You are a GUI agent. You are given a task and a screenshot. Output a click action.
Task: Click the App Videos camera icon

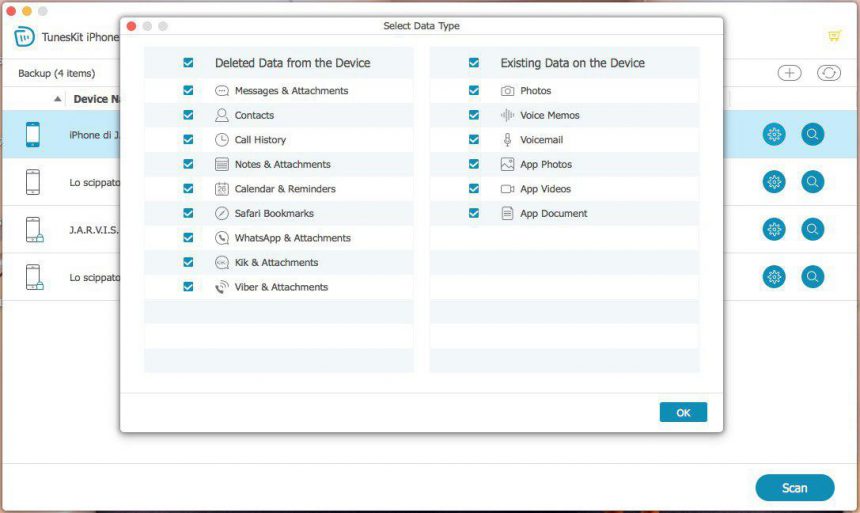(507, 189)
